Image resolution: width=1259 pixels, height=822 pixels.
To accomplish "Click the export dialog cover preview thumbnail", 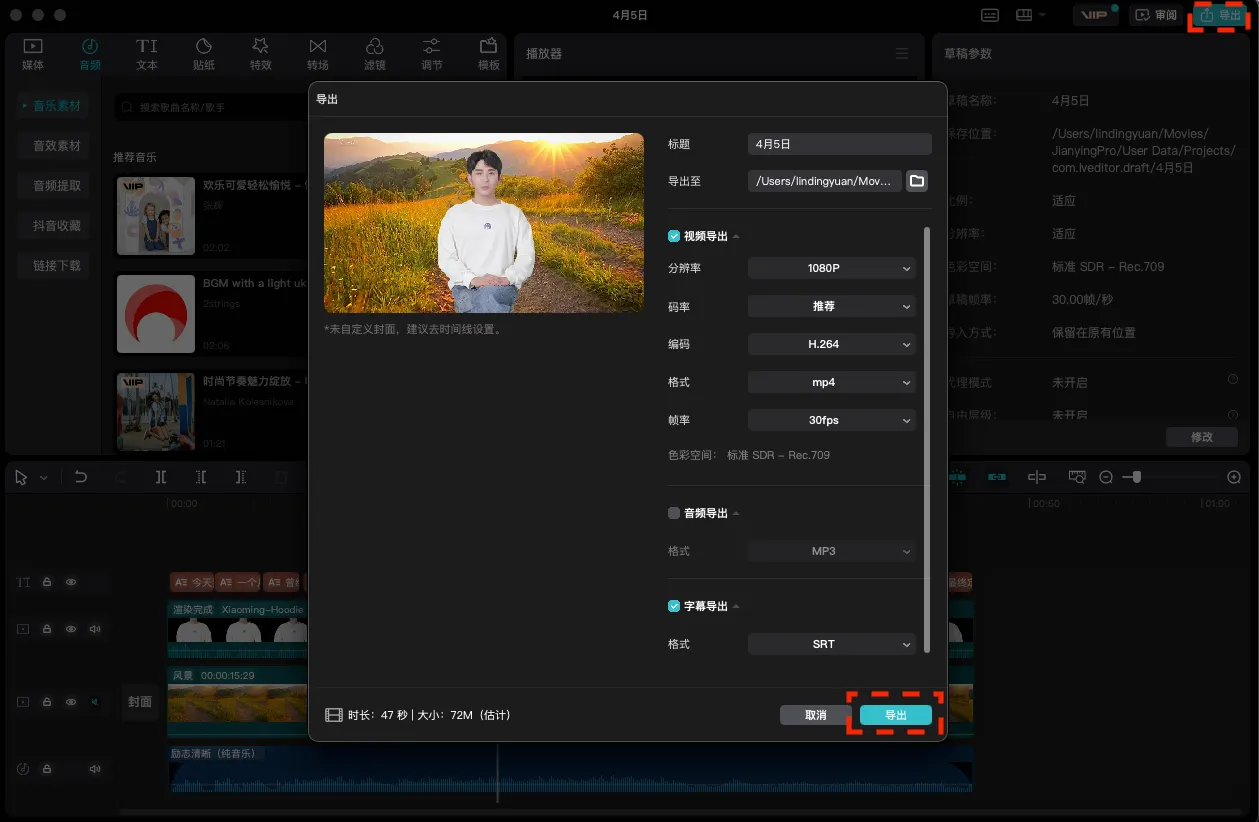I will click(484, 223).
